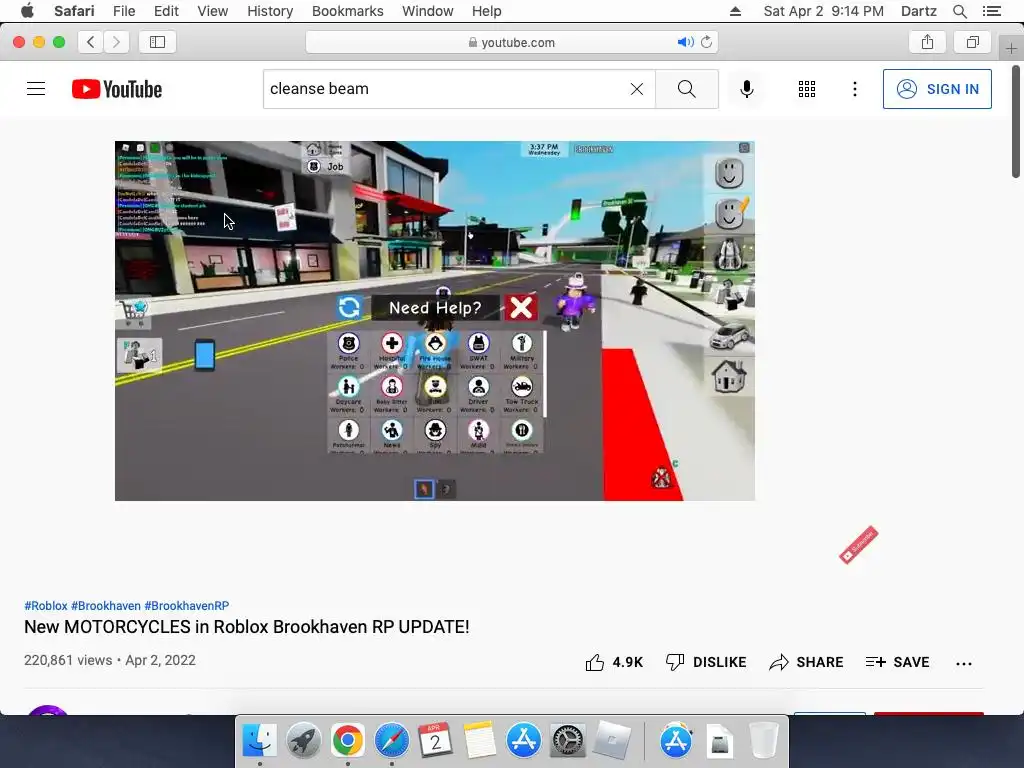Viewport: 1024px width, 768px height.
Task: Open the Window menu
Action: click(x=427, y=11)
